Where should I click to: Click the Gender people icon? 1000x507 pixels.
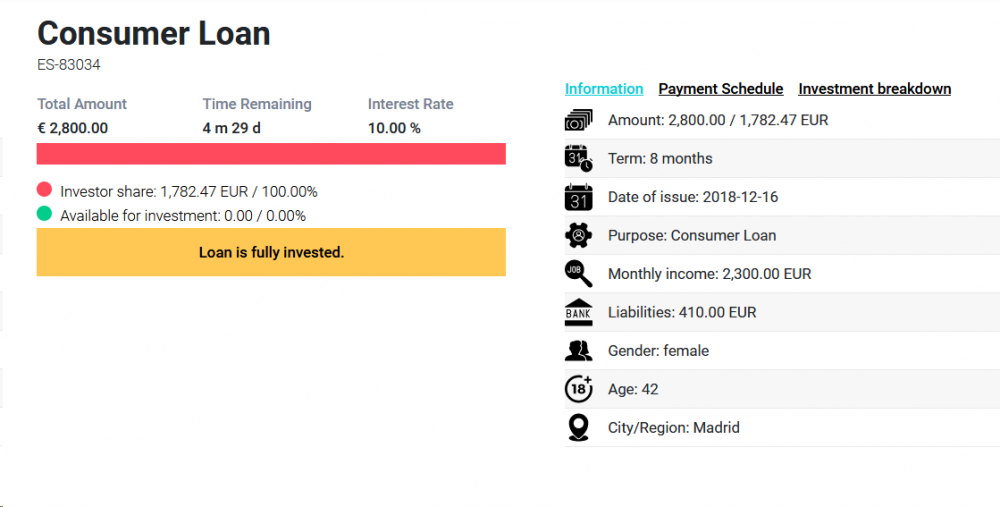(x=579, y=351)
